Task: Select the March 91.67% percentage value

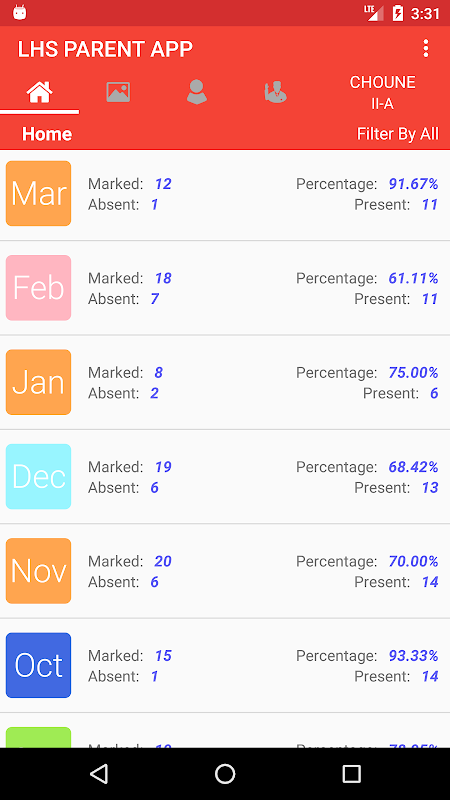Action: [413, 184]
